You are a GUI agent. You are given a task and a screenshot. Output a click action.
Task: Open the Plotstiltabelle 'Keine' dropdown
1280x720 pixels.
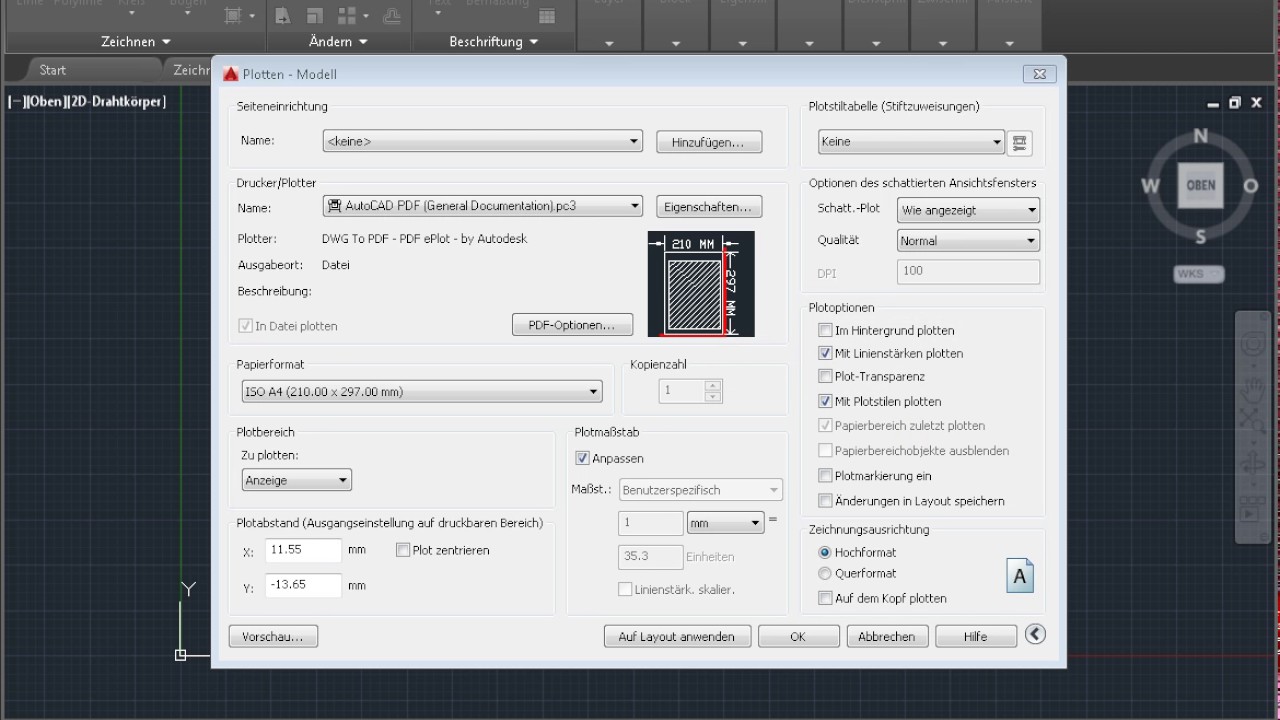click(x=911, y=142)
